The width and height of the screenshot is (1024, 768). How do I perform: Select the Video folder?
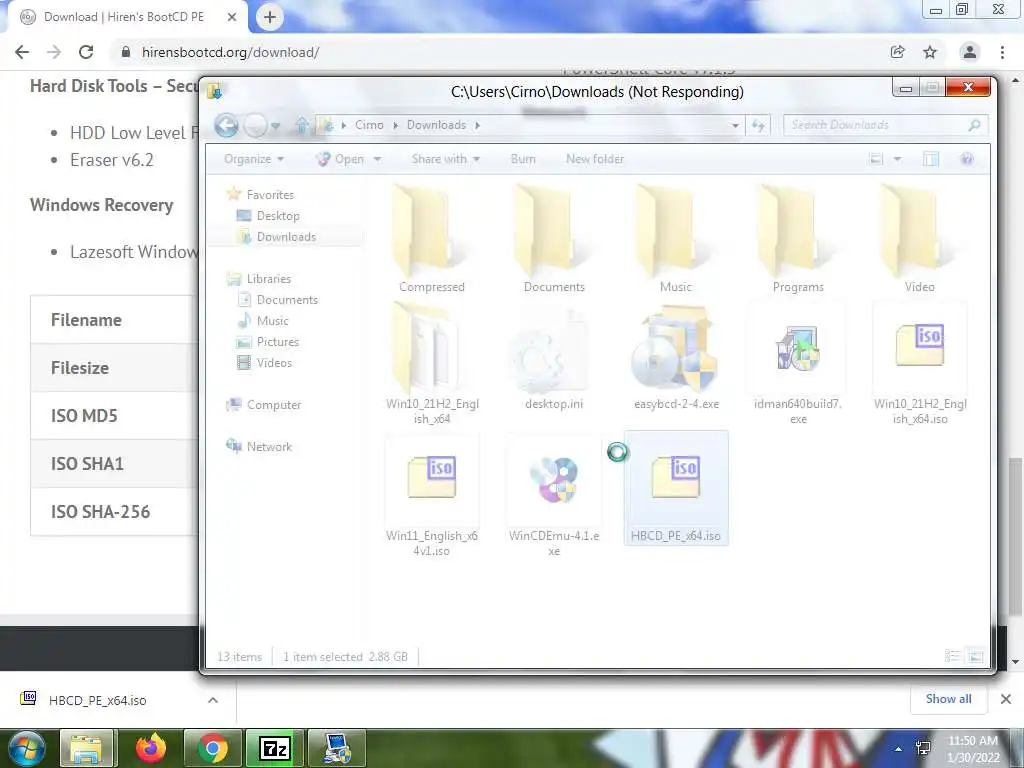pyautogui.click(x=920, y=239)
